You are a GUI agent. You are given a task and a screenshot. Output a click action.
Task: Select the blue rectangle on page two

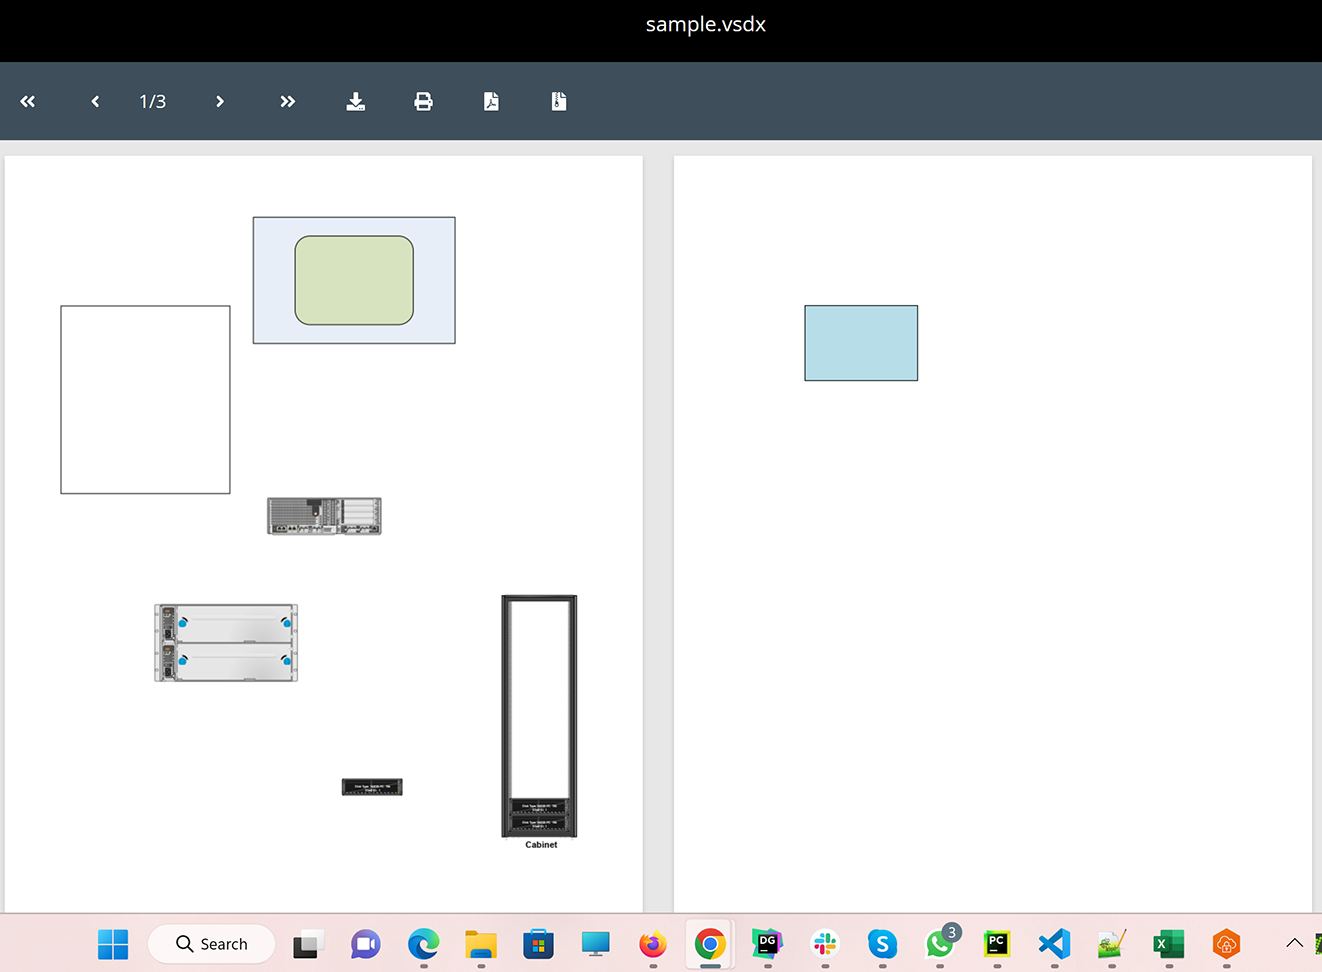pos(861,342)
